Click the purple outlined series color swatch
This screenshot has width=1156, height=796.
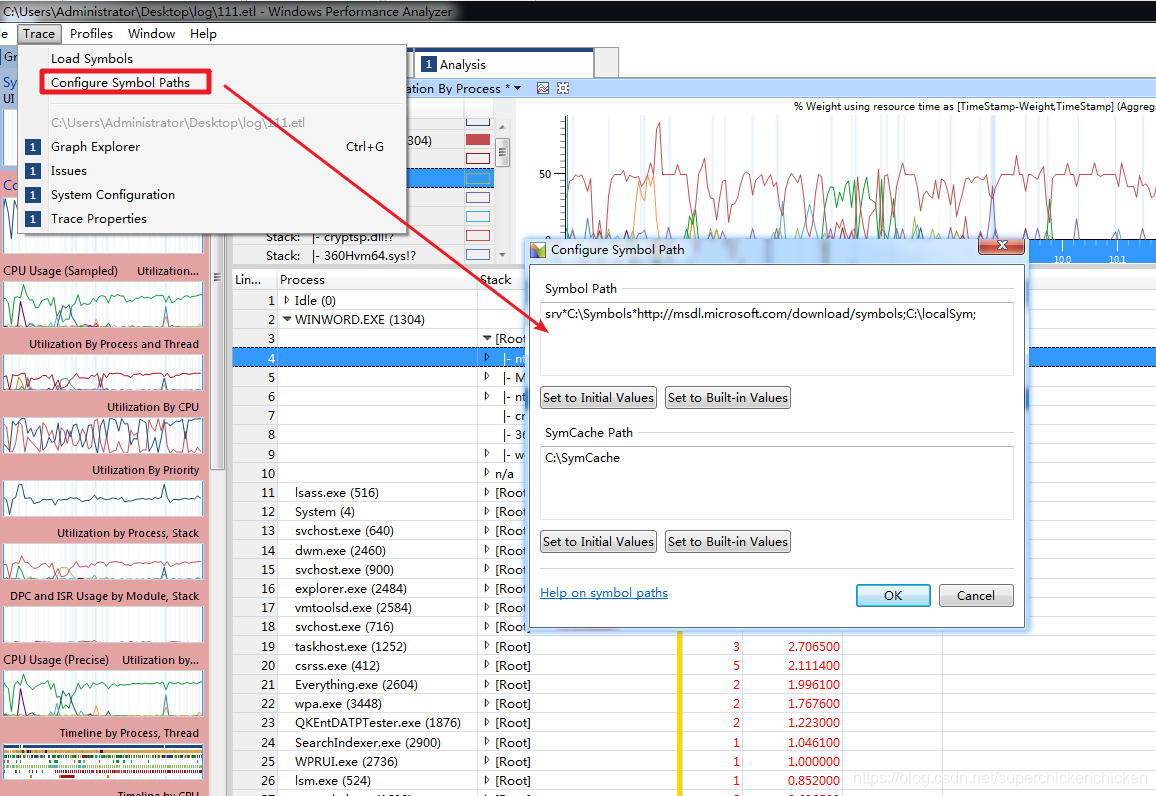(x=478, y=197)
